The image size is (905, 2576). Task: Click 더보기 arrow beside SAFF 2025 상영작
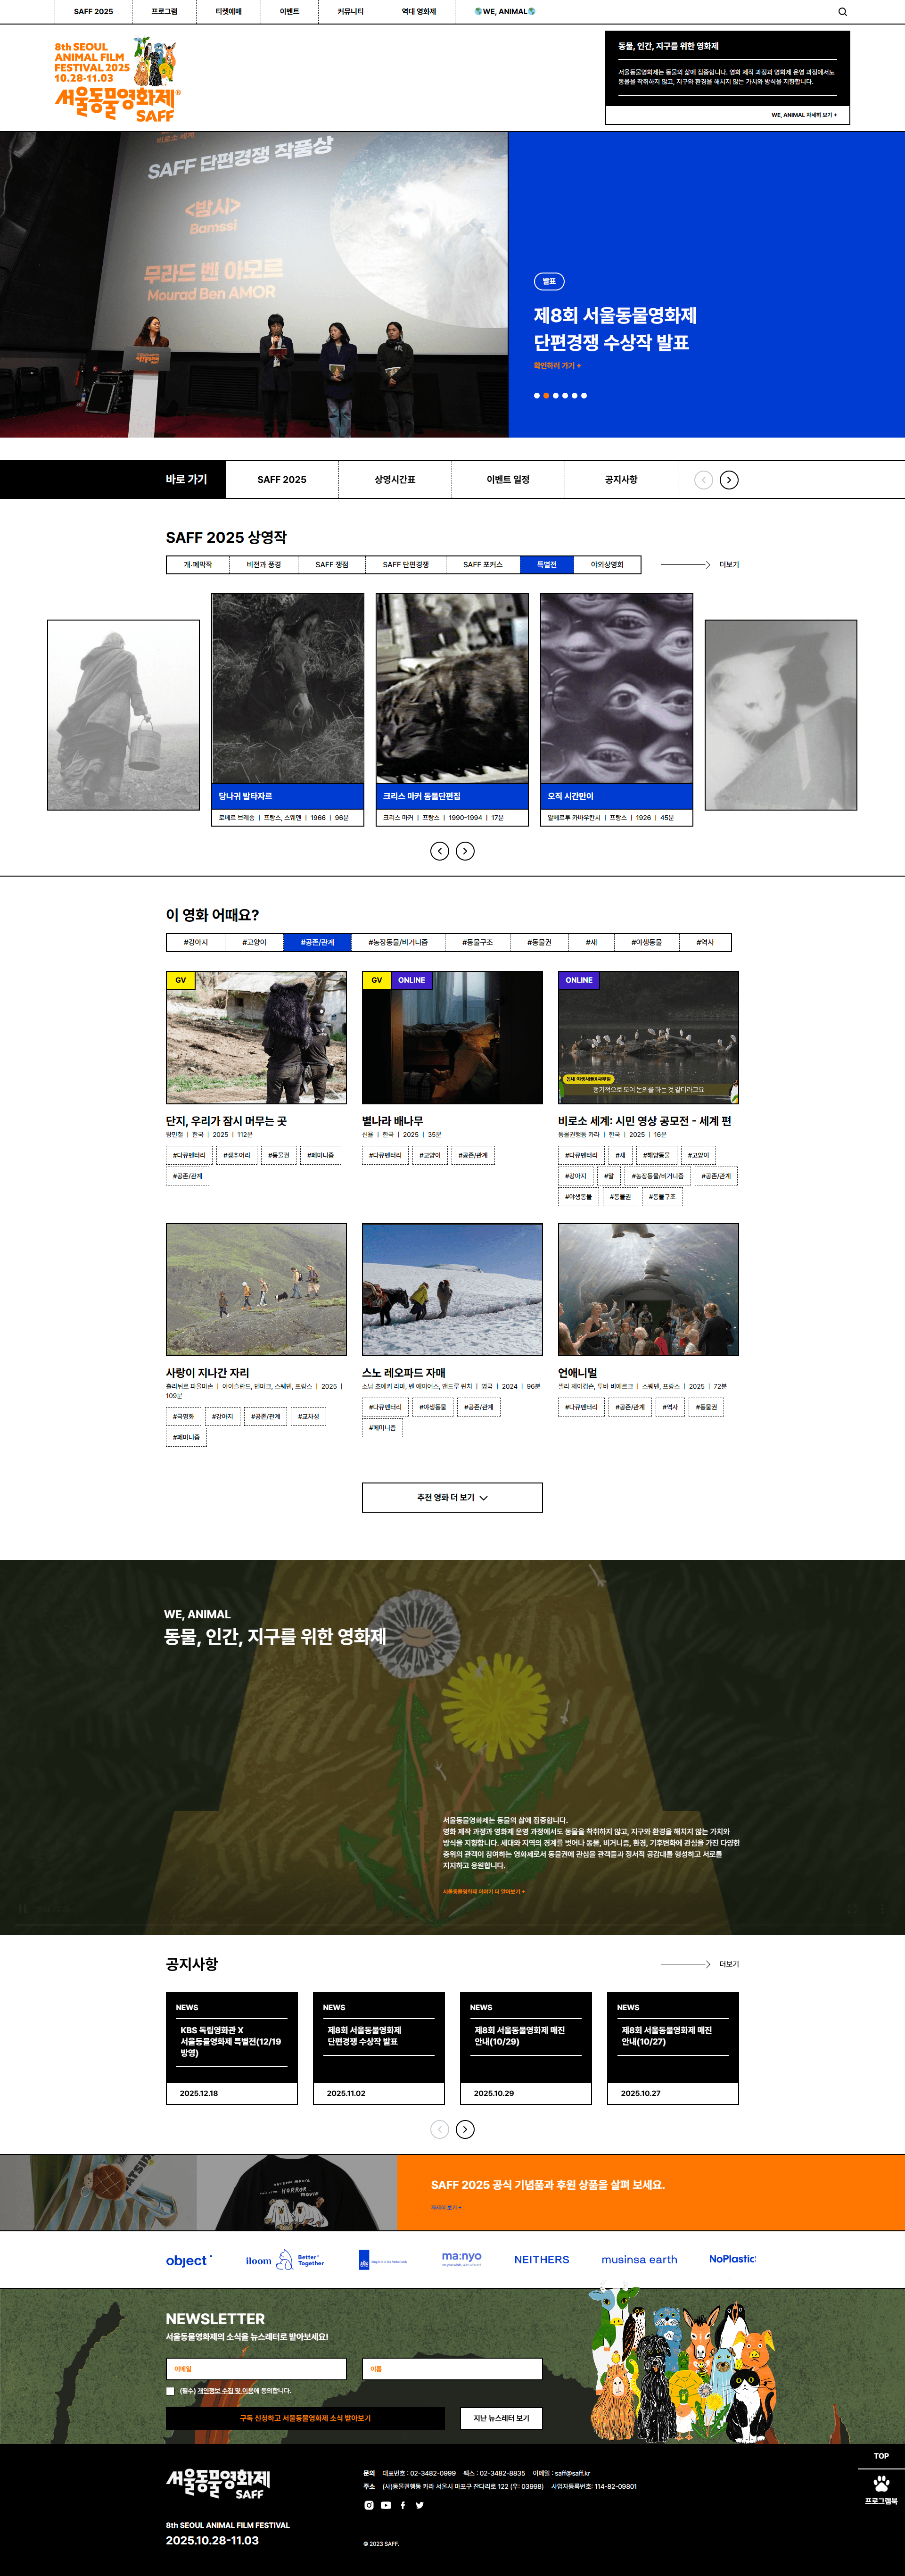[700, 565]
